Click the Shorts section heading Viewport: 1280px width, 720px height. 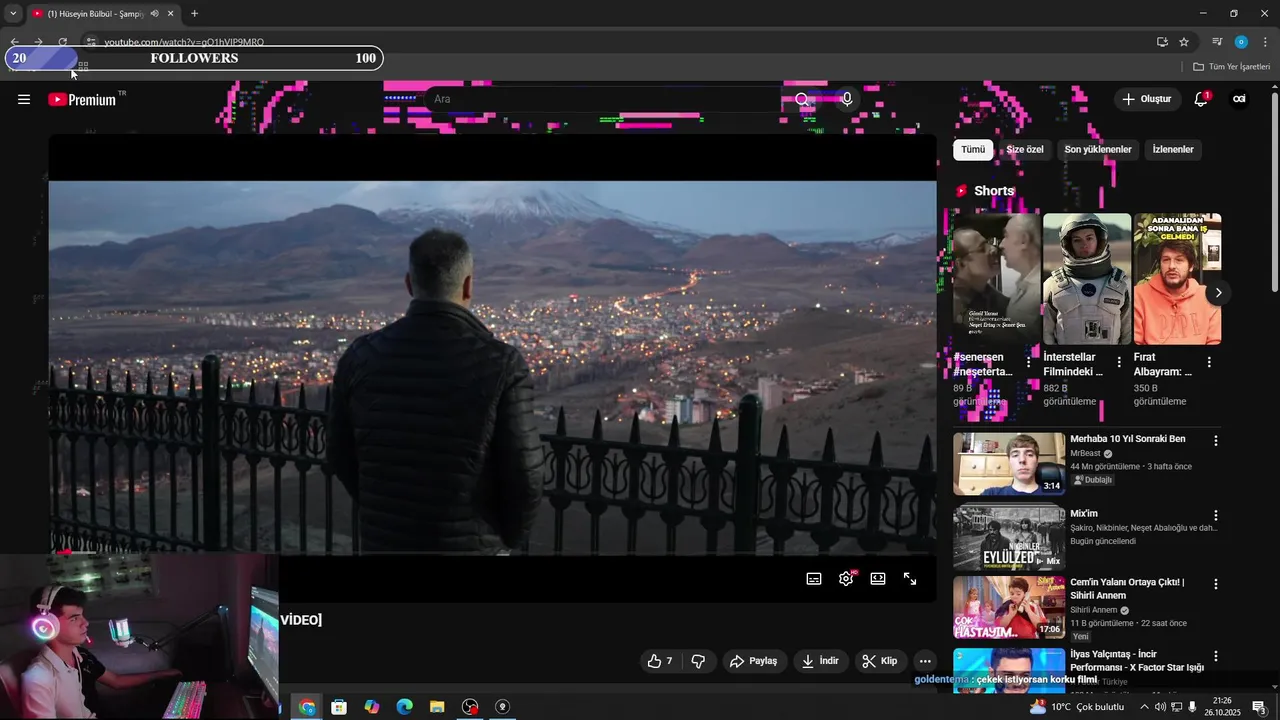pyautogui.click(x=994, y=191)
